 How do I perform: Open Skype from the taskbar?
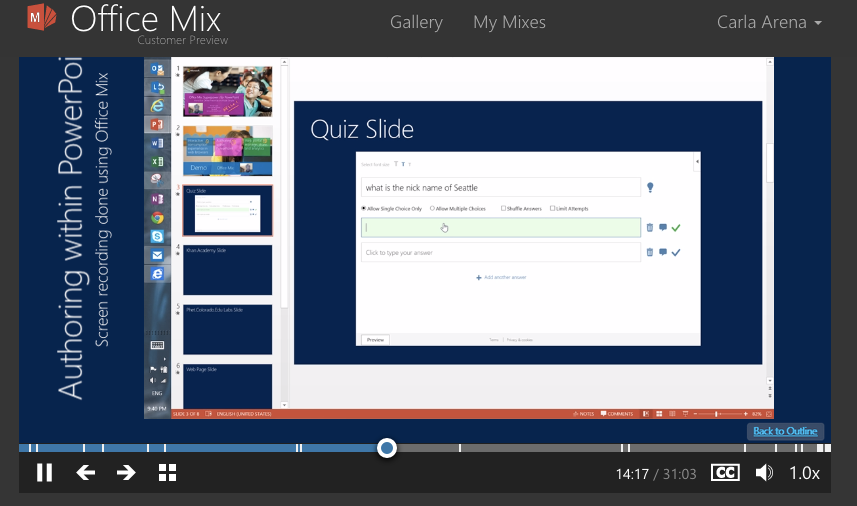tap(157, 236)
